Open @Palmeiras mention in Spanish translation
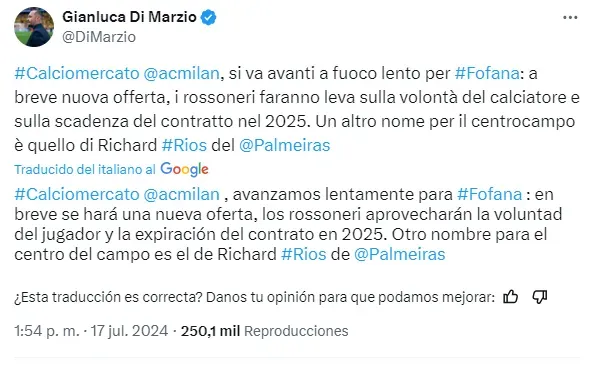Image resolution: width=596 pixels, height=365 pixels. 399,254
